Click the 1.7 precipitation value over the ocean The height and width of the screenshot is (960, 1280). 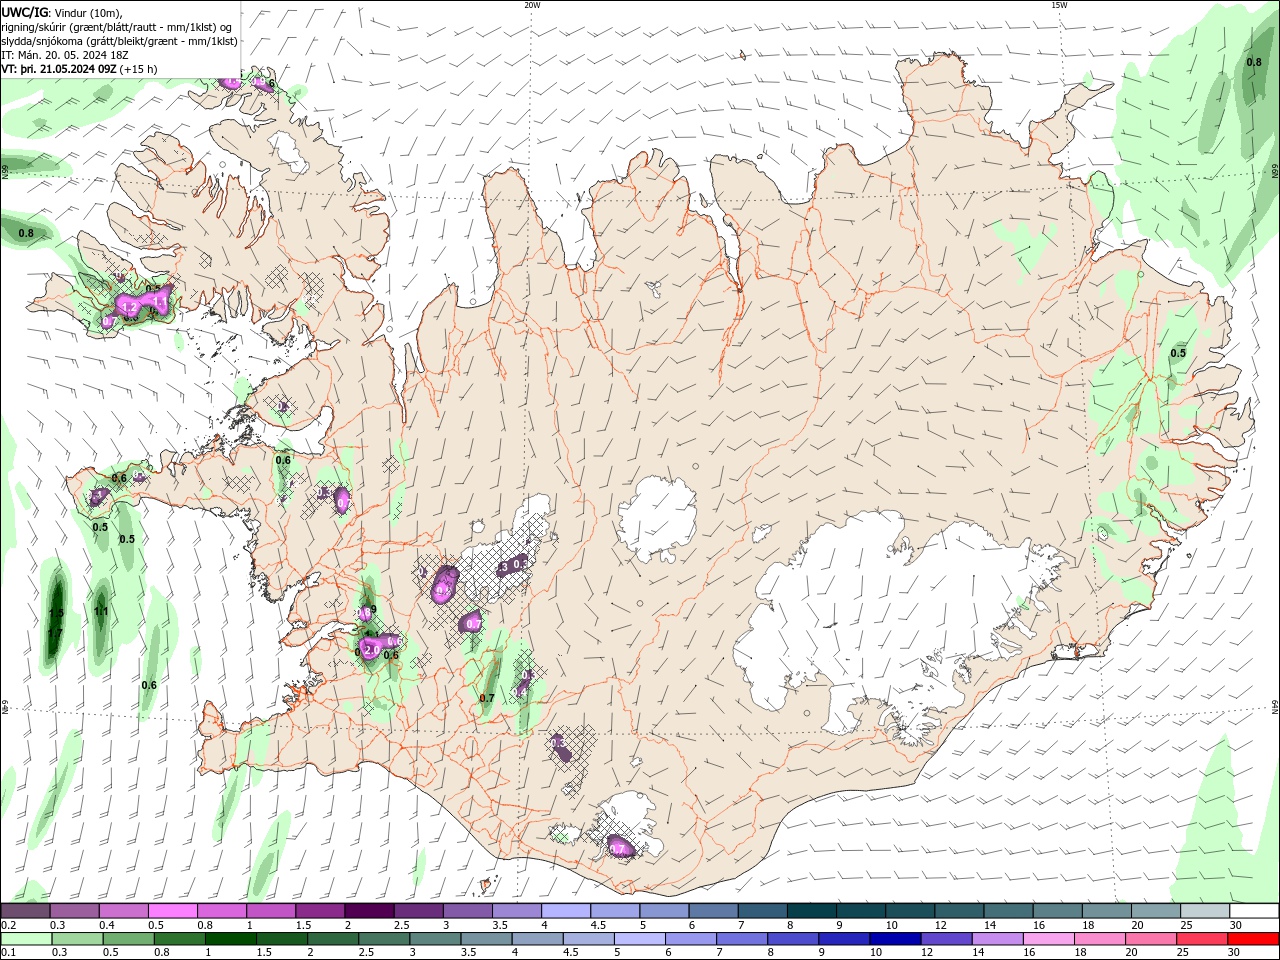tap(55, 632)
